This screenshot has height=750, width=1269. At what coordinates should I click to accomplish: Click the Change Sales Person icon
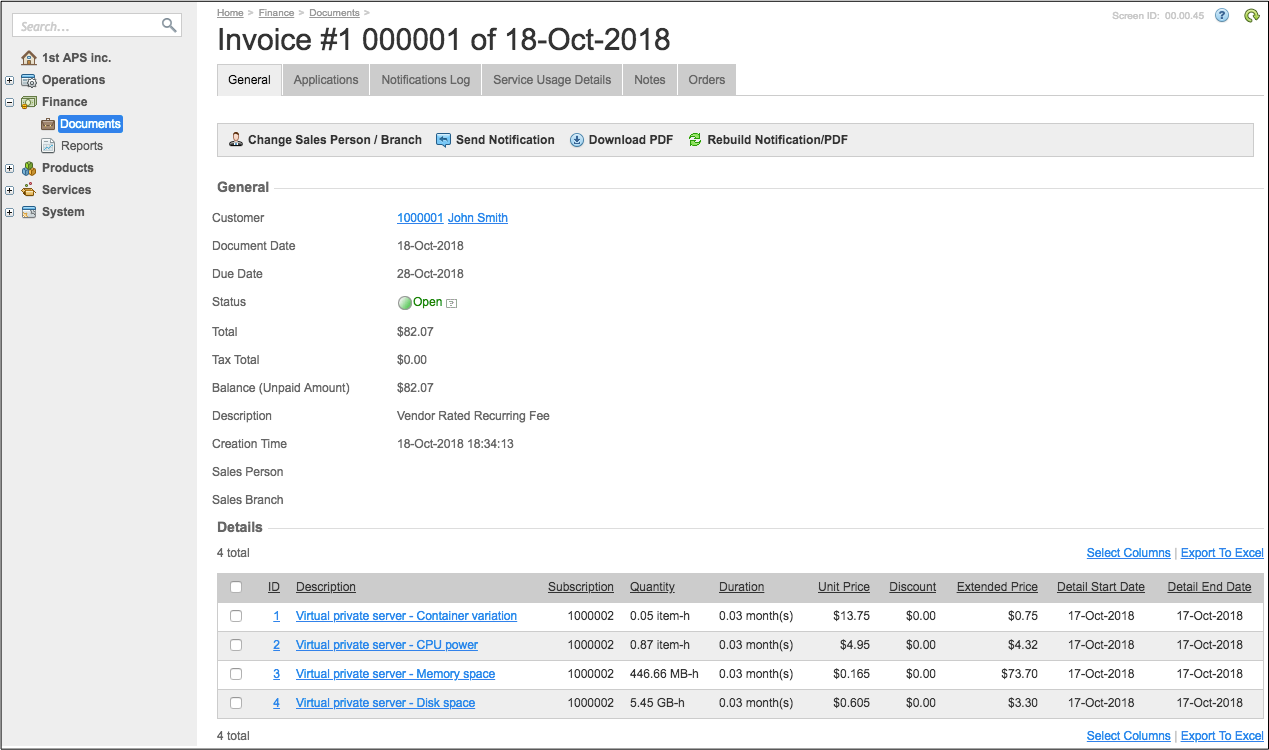click(x=236, y=140)
